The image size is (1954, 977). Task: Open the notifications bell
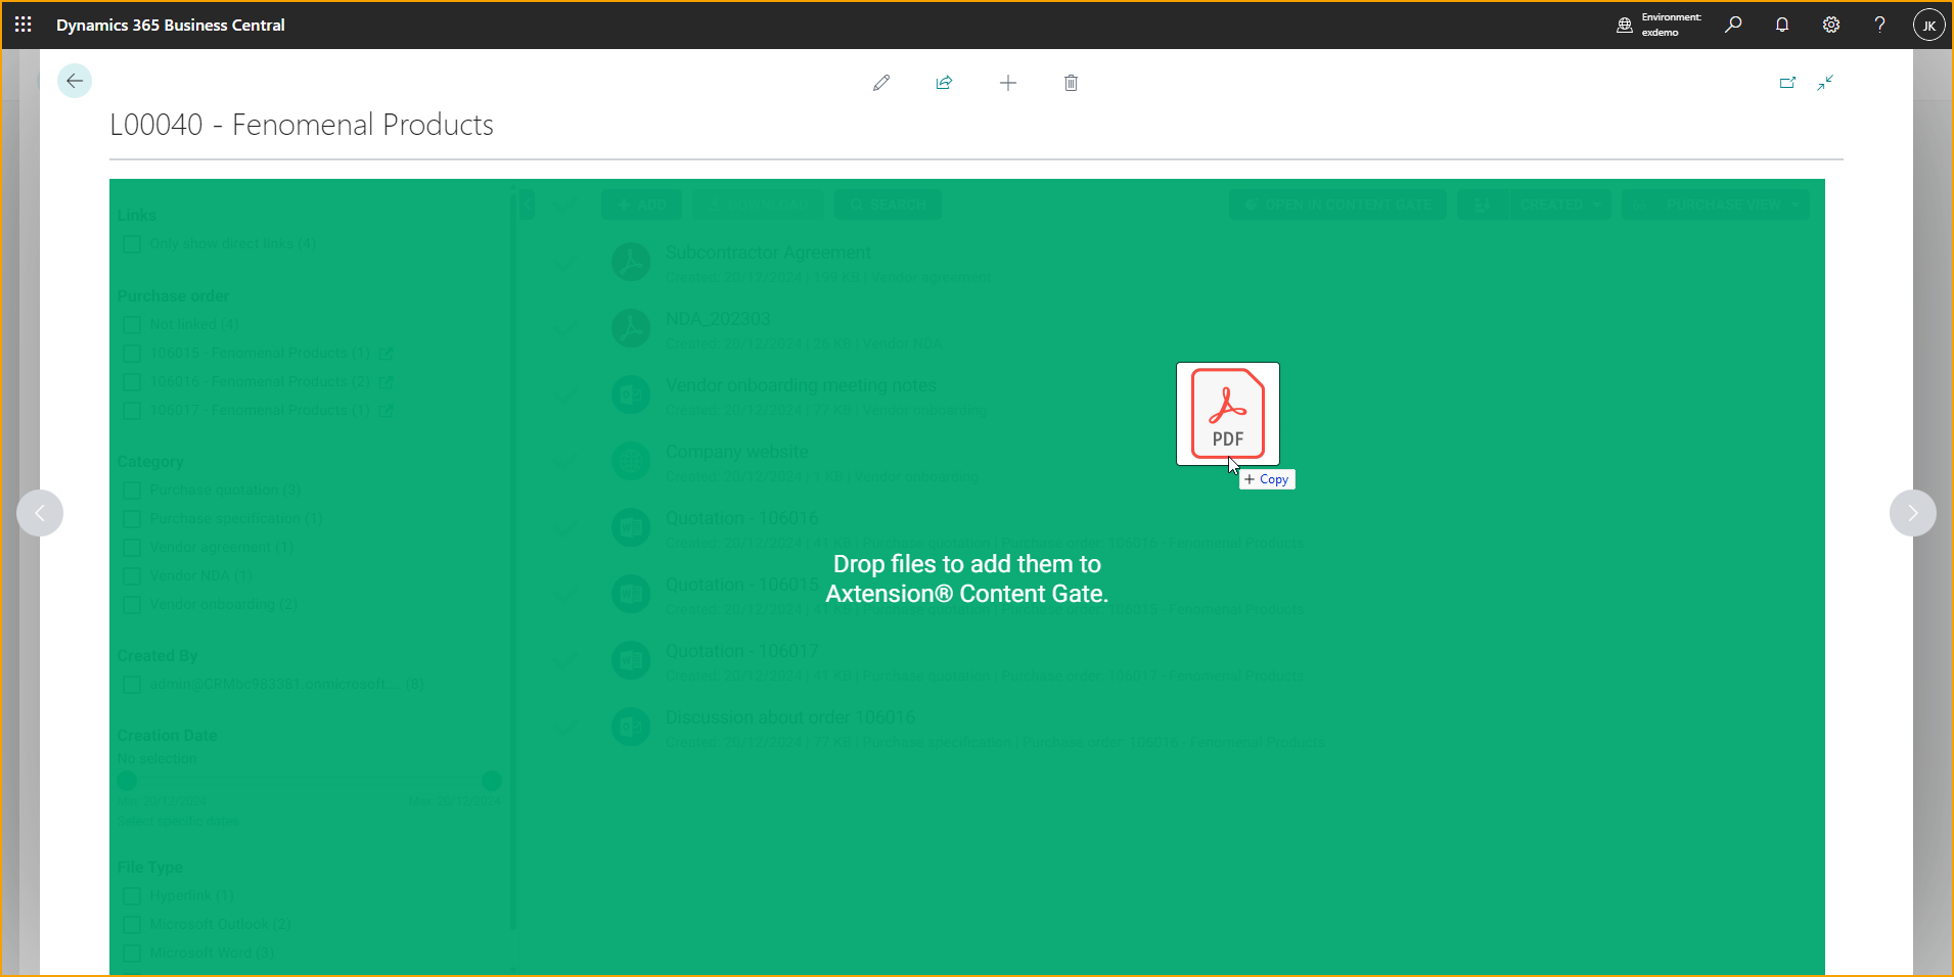[1782, 25]
